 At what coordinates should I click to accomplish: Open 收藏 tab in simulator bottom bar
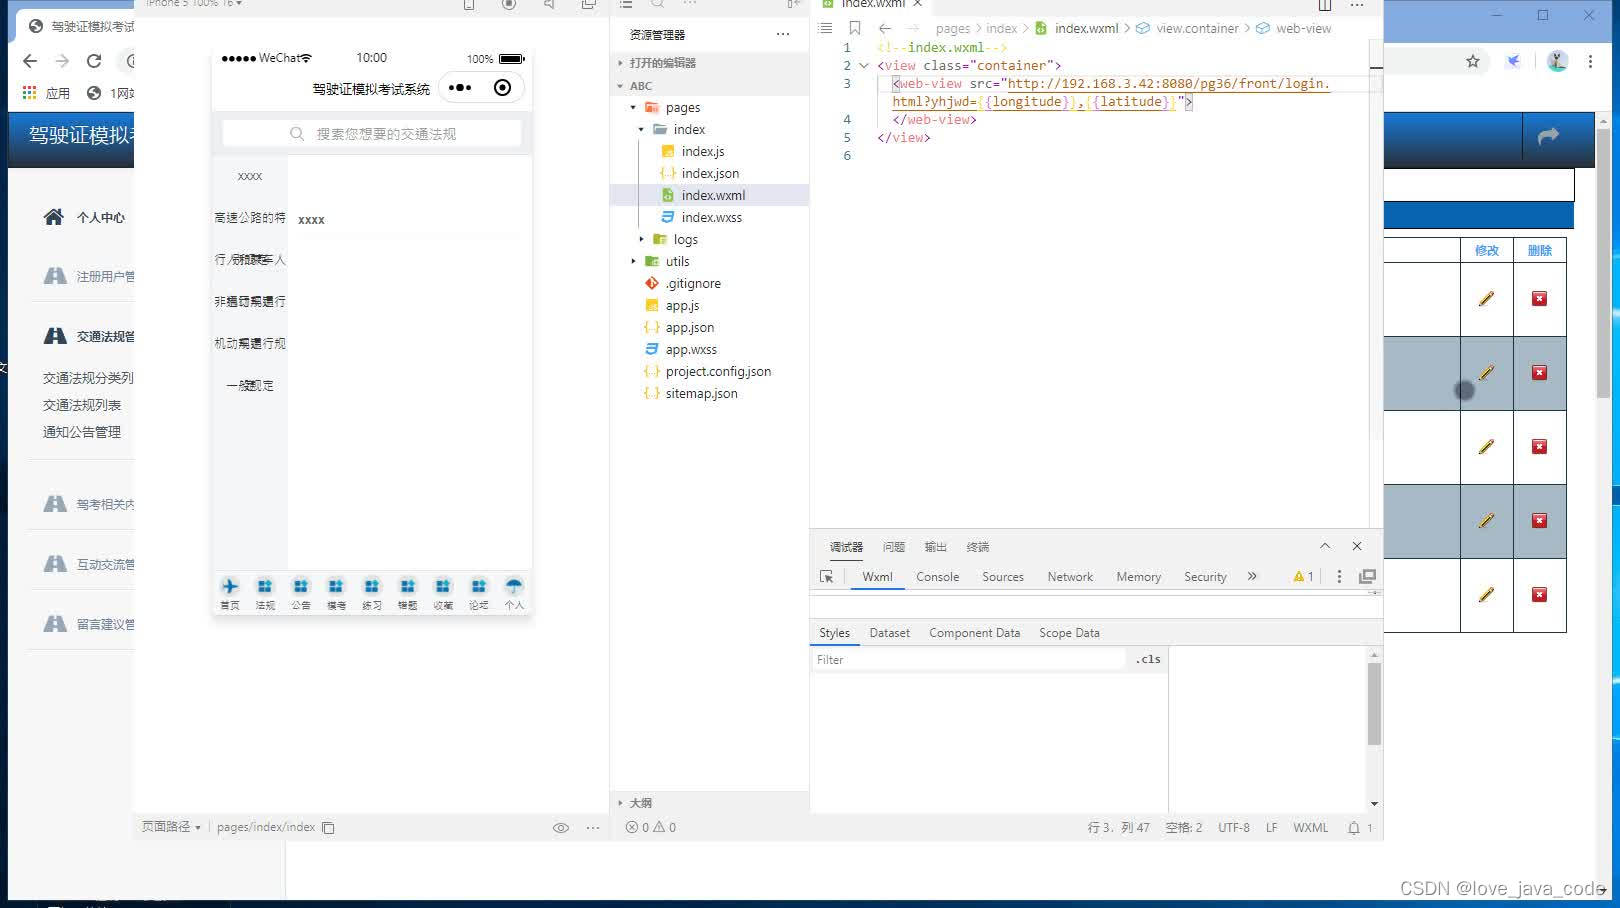click(443, 593)
